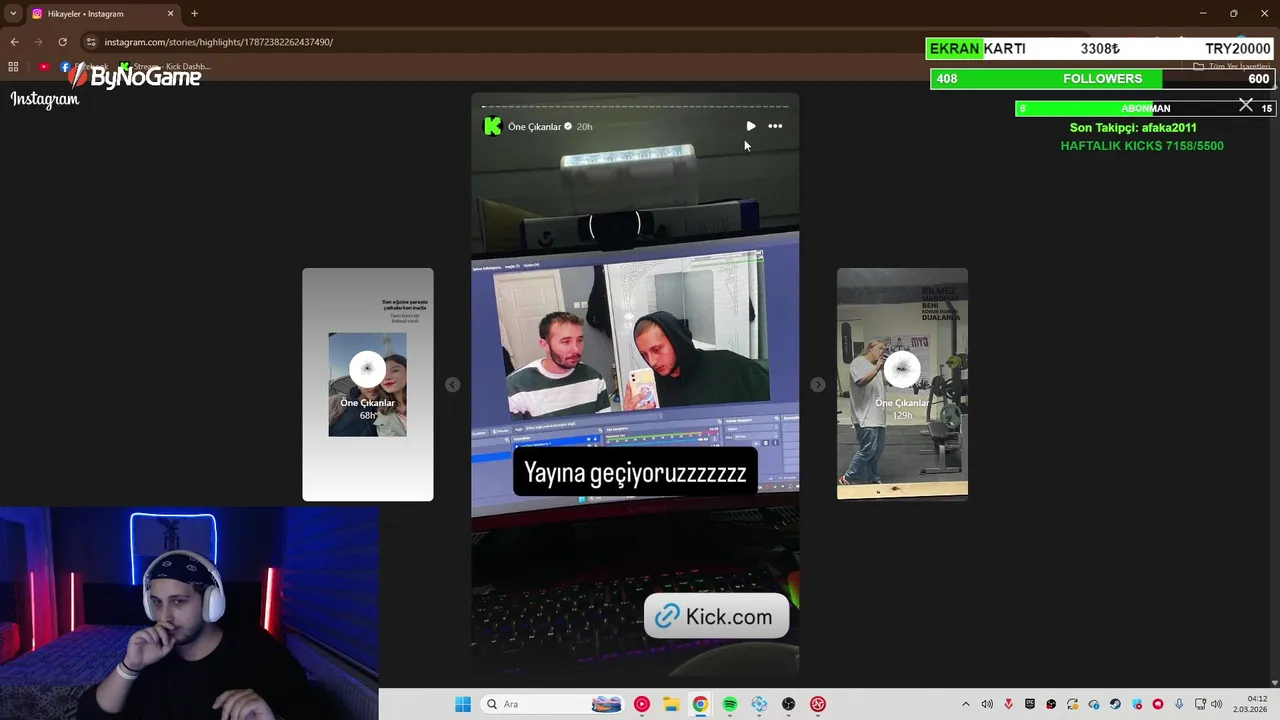
Task: Play the paused Instagram story
Action: pos(751,126)
